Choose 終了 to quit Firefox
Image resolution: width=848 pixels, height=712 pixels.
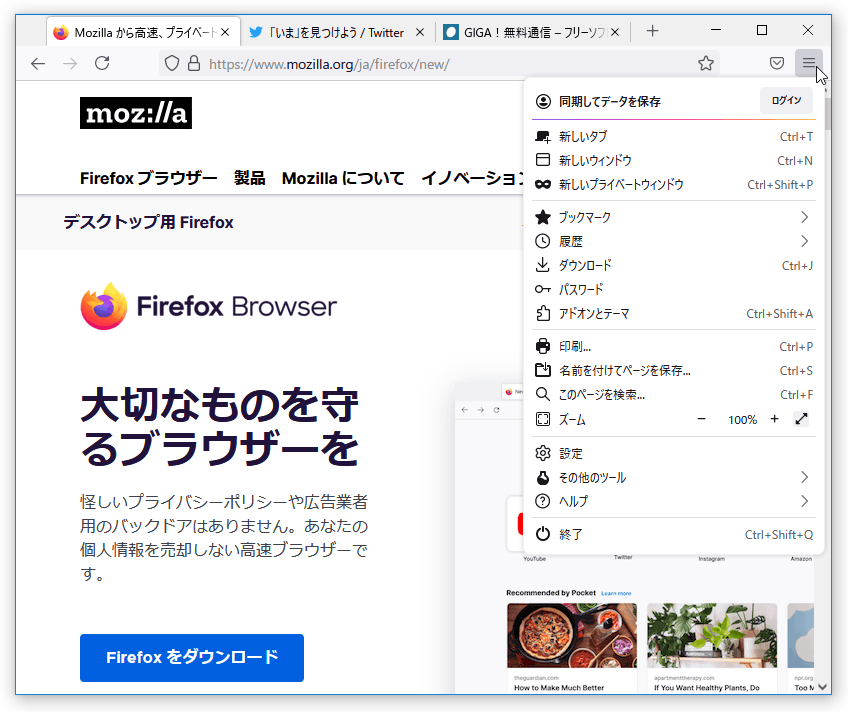(674, 535)
